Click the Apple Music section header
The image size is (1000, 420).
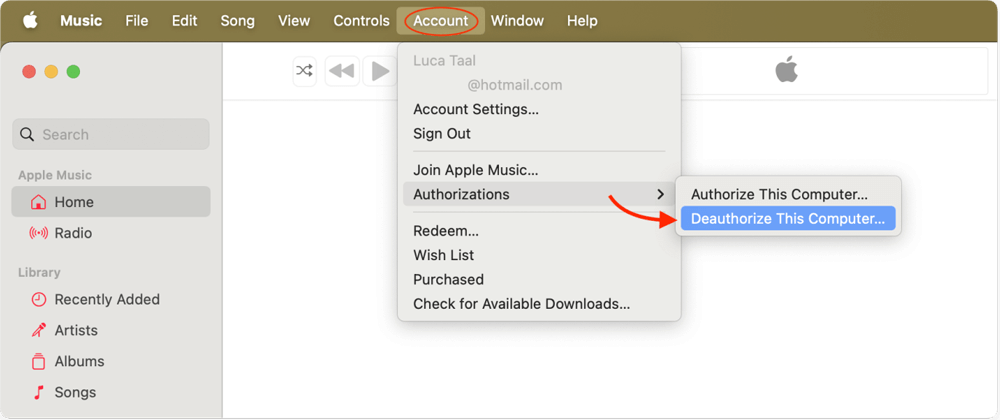coord(55,175)
